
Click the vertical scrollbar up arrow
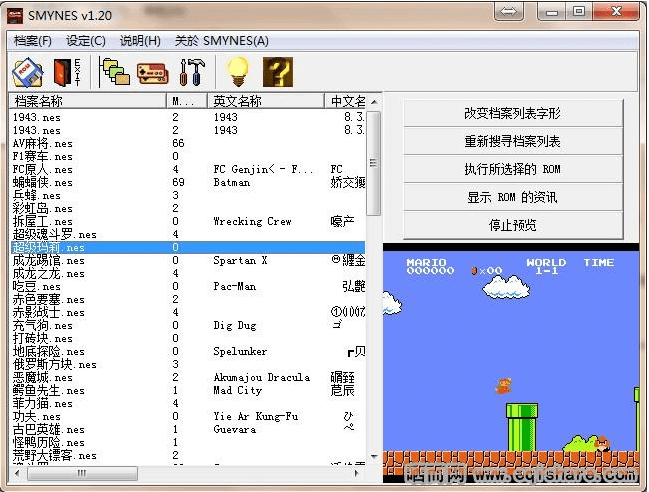click(374, 102)
